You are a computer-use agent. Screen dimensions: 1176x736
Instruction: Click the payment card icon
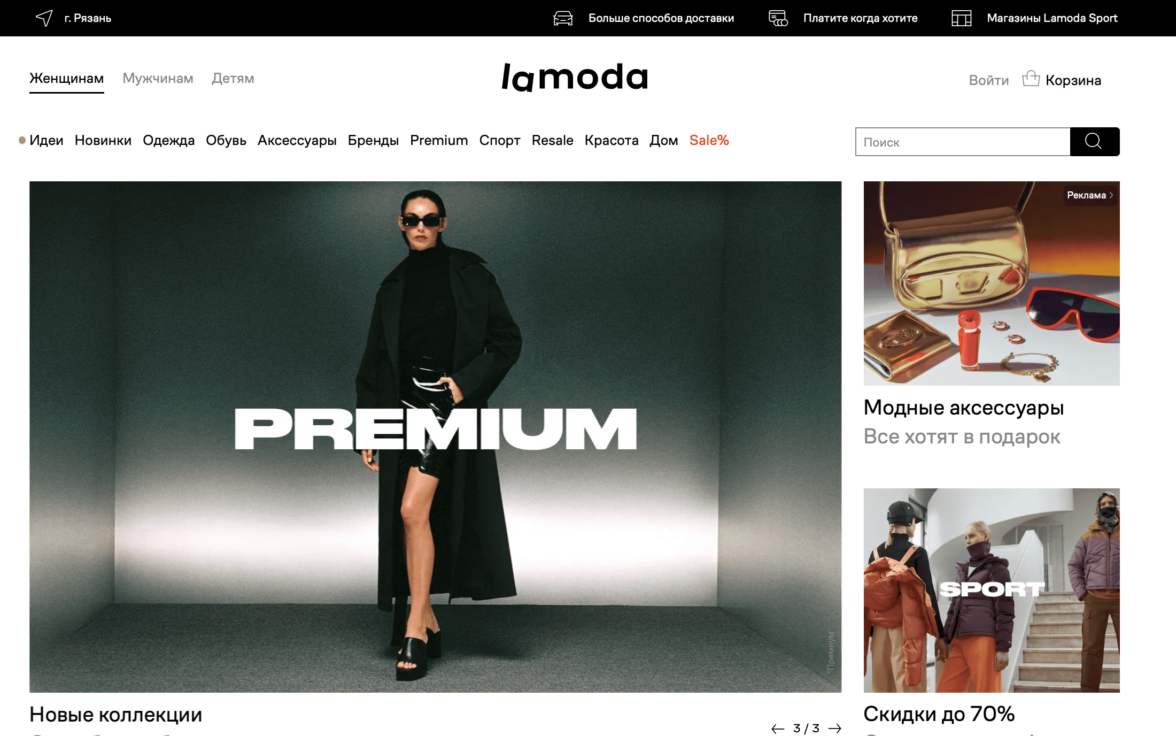[778, 18]
